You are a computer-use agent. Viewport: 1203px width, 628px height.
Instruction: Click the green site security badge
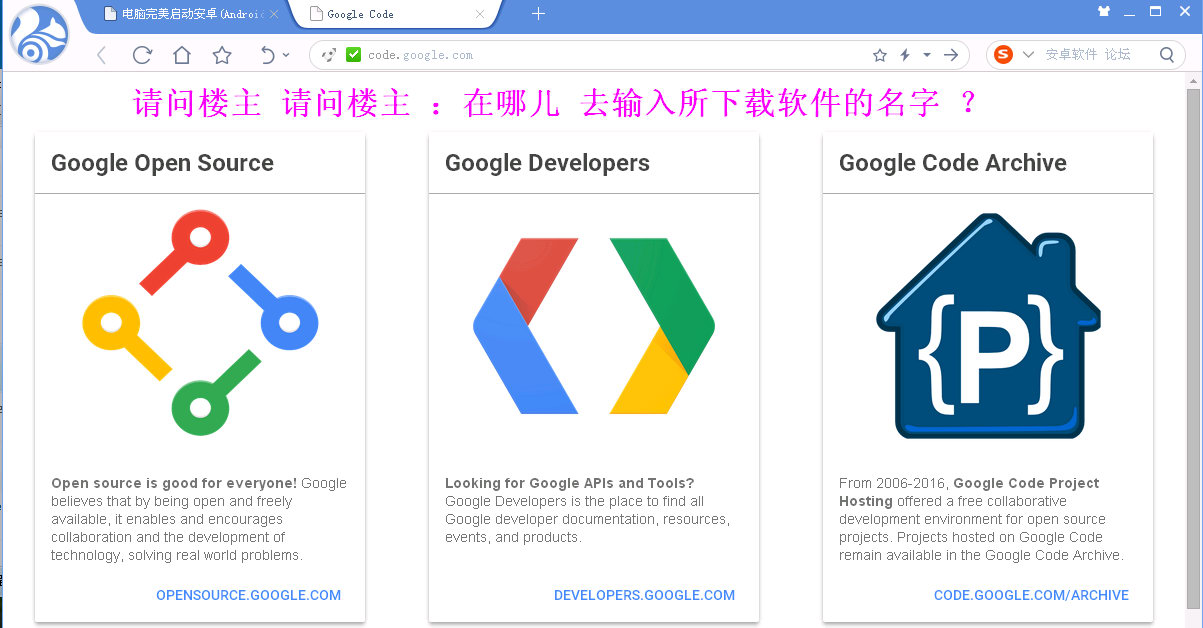(353, 55)
